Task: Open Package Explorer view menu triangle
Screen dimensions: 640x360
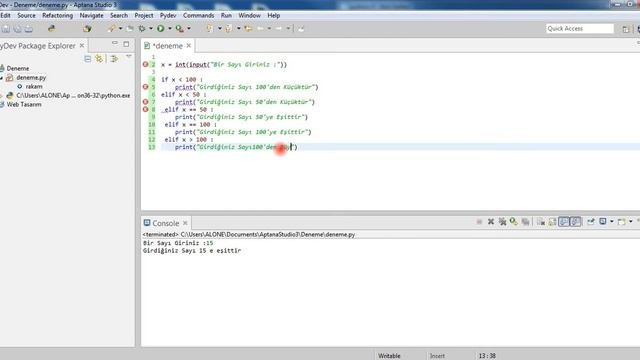Action: click(x=129, y=57)
